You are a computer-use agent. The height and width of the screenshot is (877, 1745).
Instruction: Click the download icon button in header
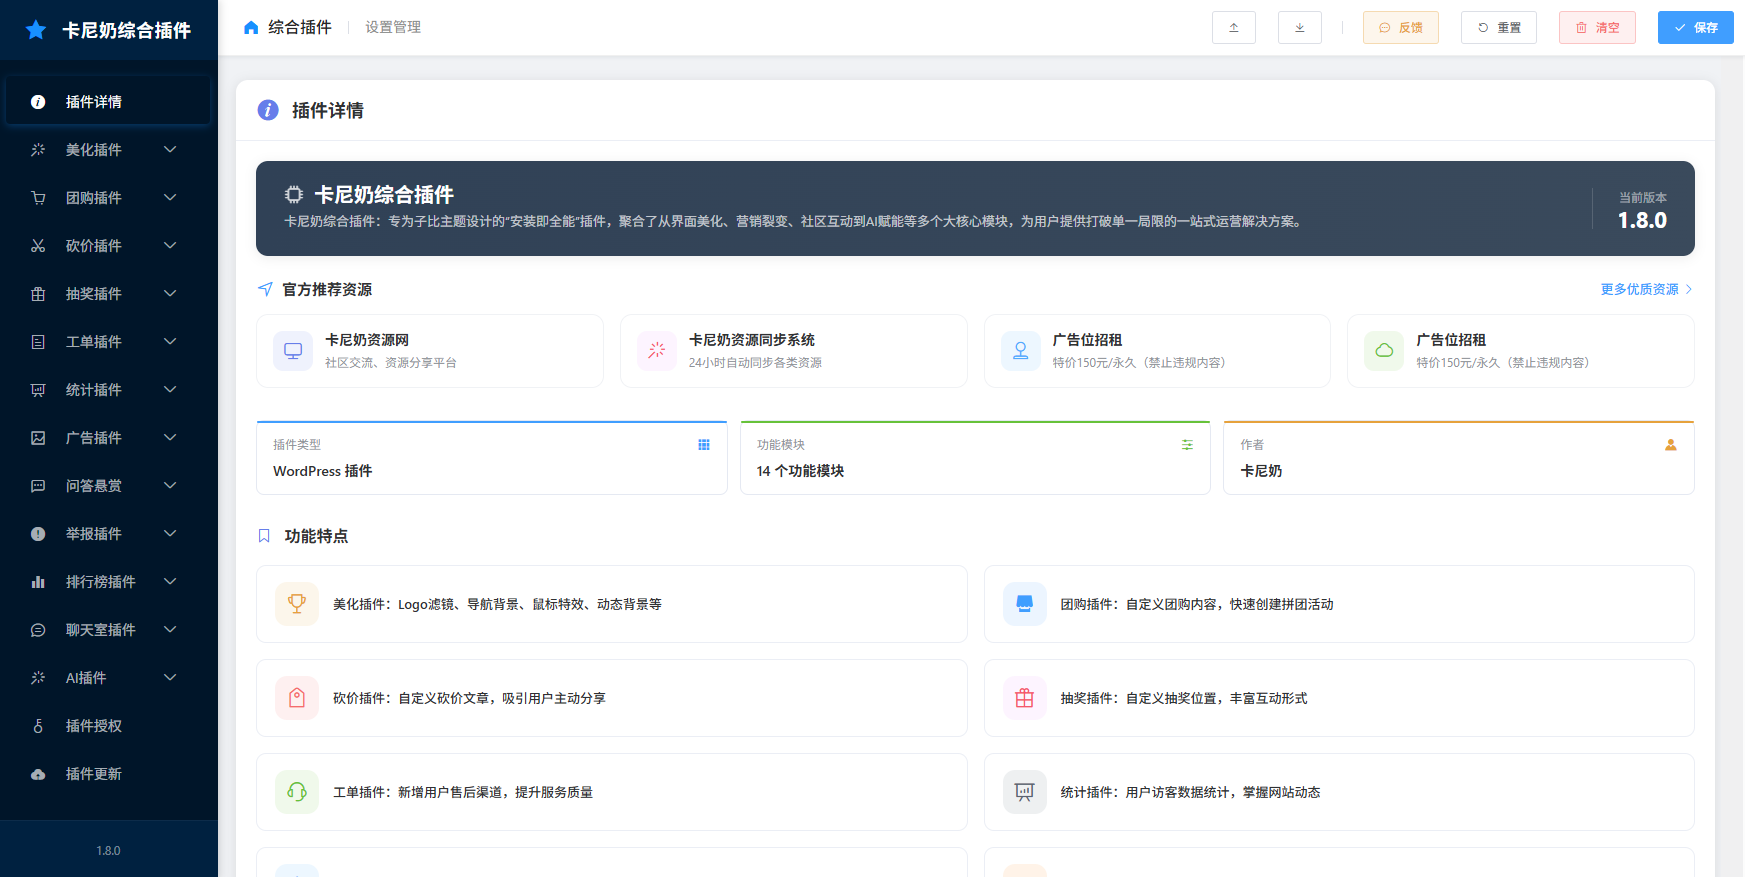click(1299, 28)
